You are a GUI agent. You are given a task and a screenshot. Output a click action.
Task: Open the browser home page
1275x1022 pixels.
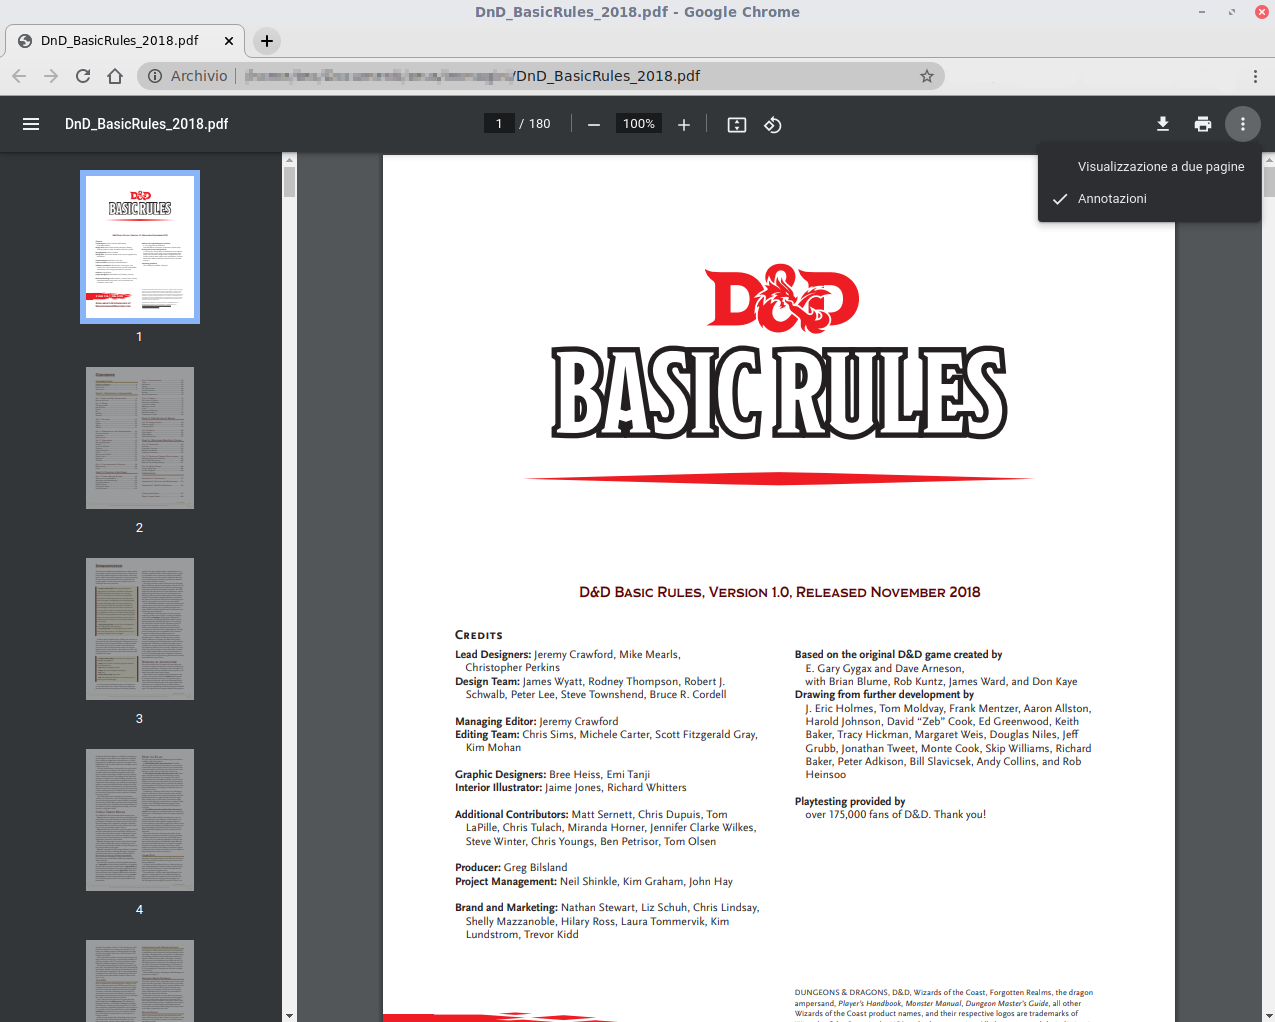coord(115,76)
